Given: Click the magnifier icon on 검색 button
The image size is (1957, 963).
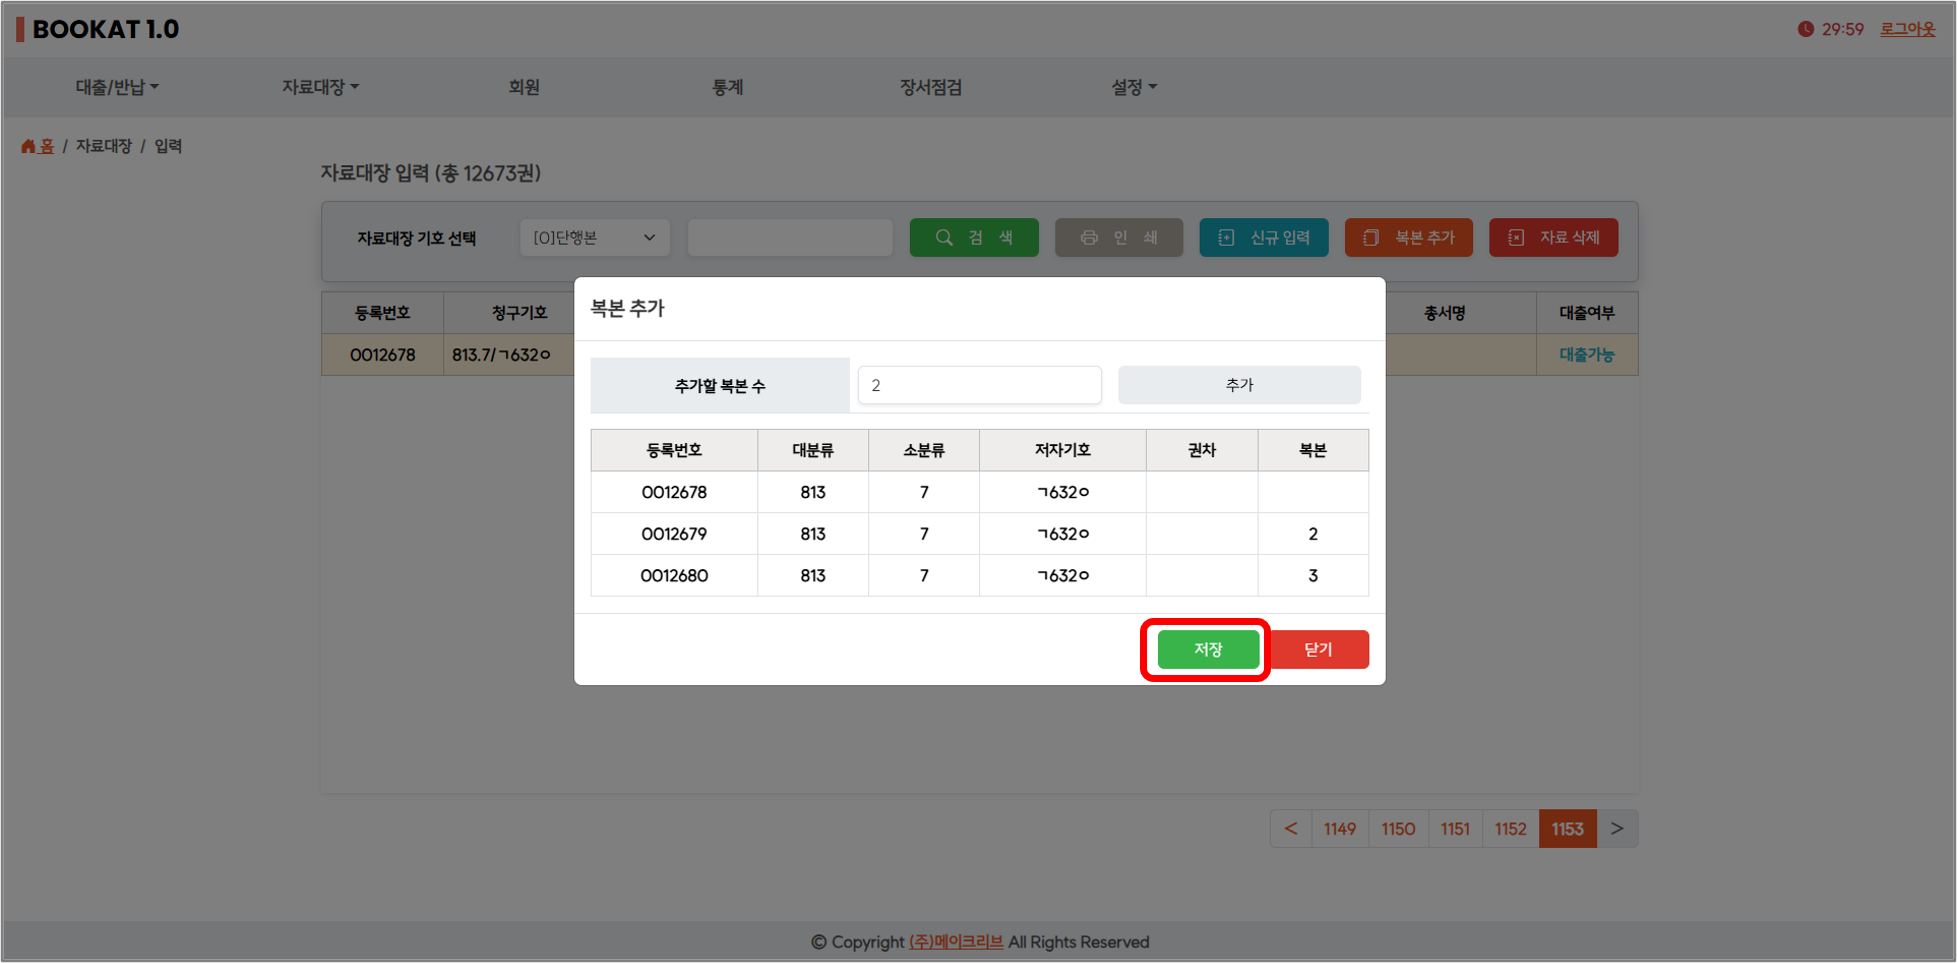Looking at the screenshot, I should click(x=944, y=238).
